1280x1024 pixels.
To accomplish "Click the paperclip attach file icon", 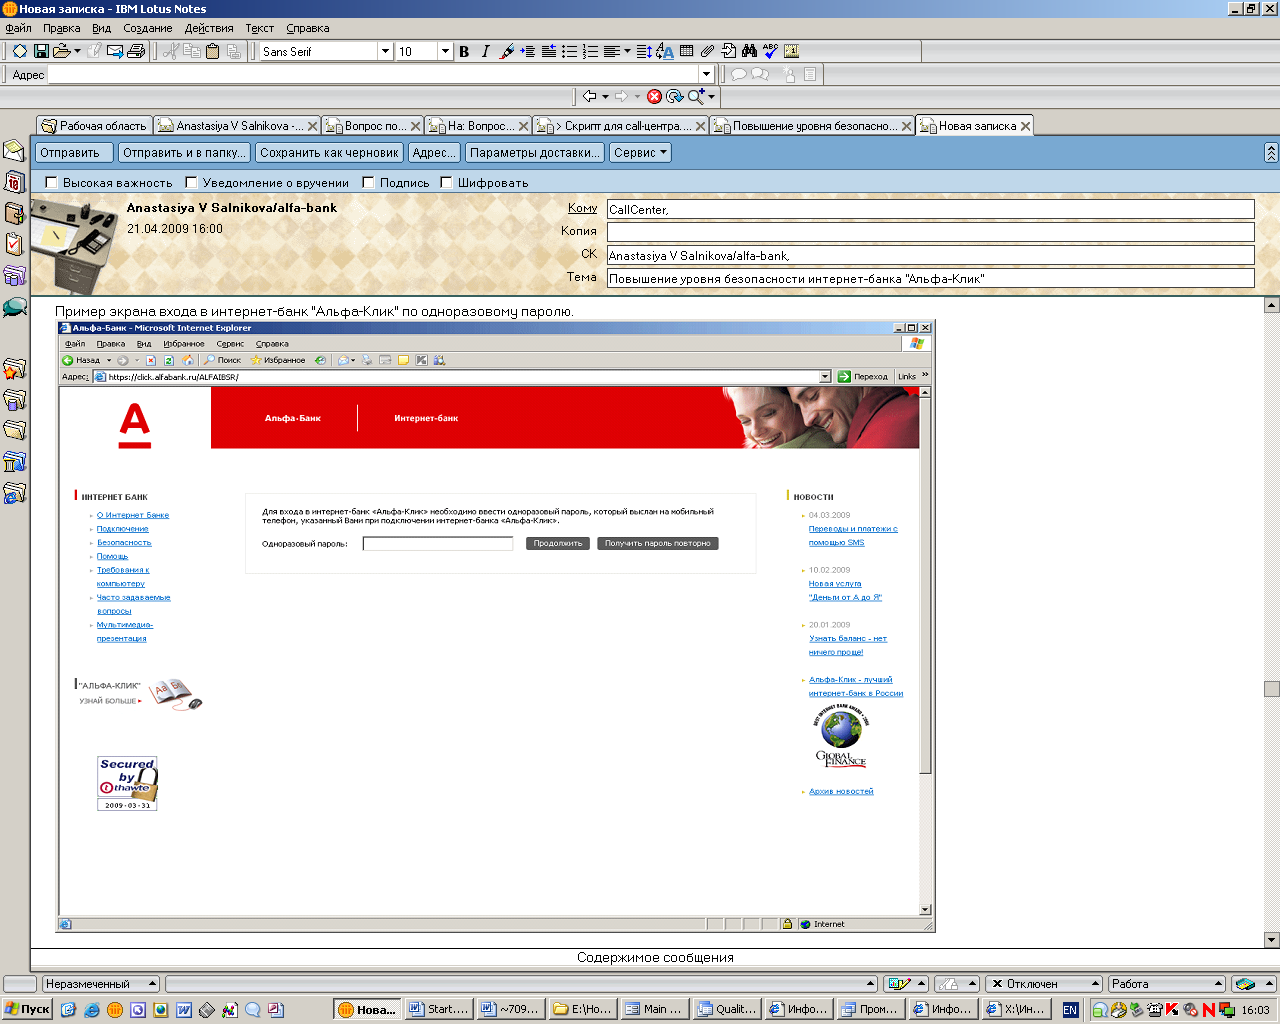I will (707, 51).
